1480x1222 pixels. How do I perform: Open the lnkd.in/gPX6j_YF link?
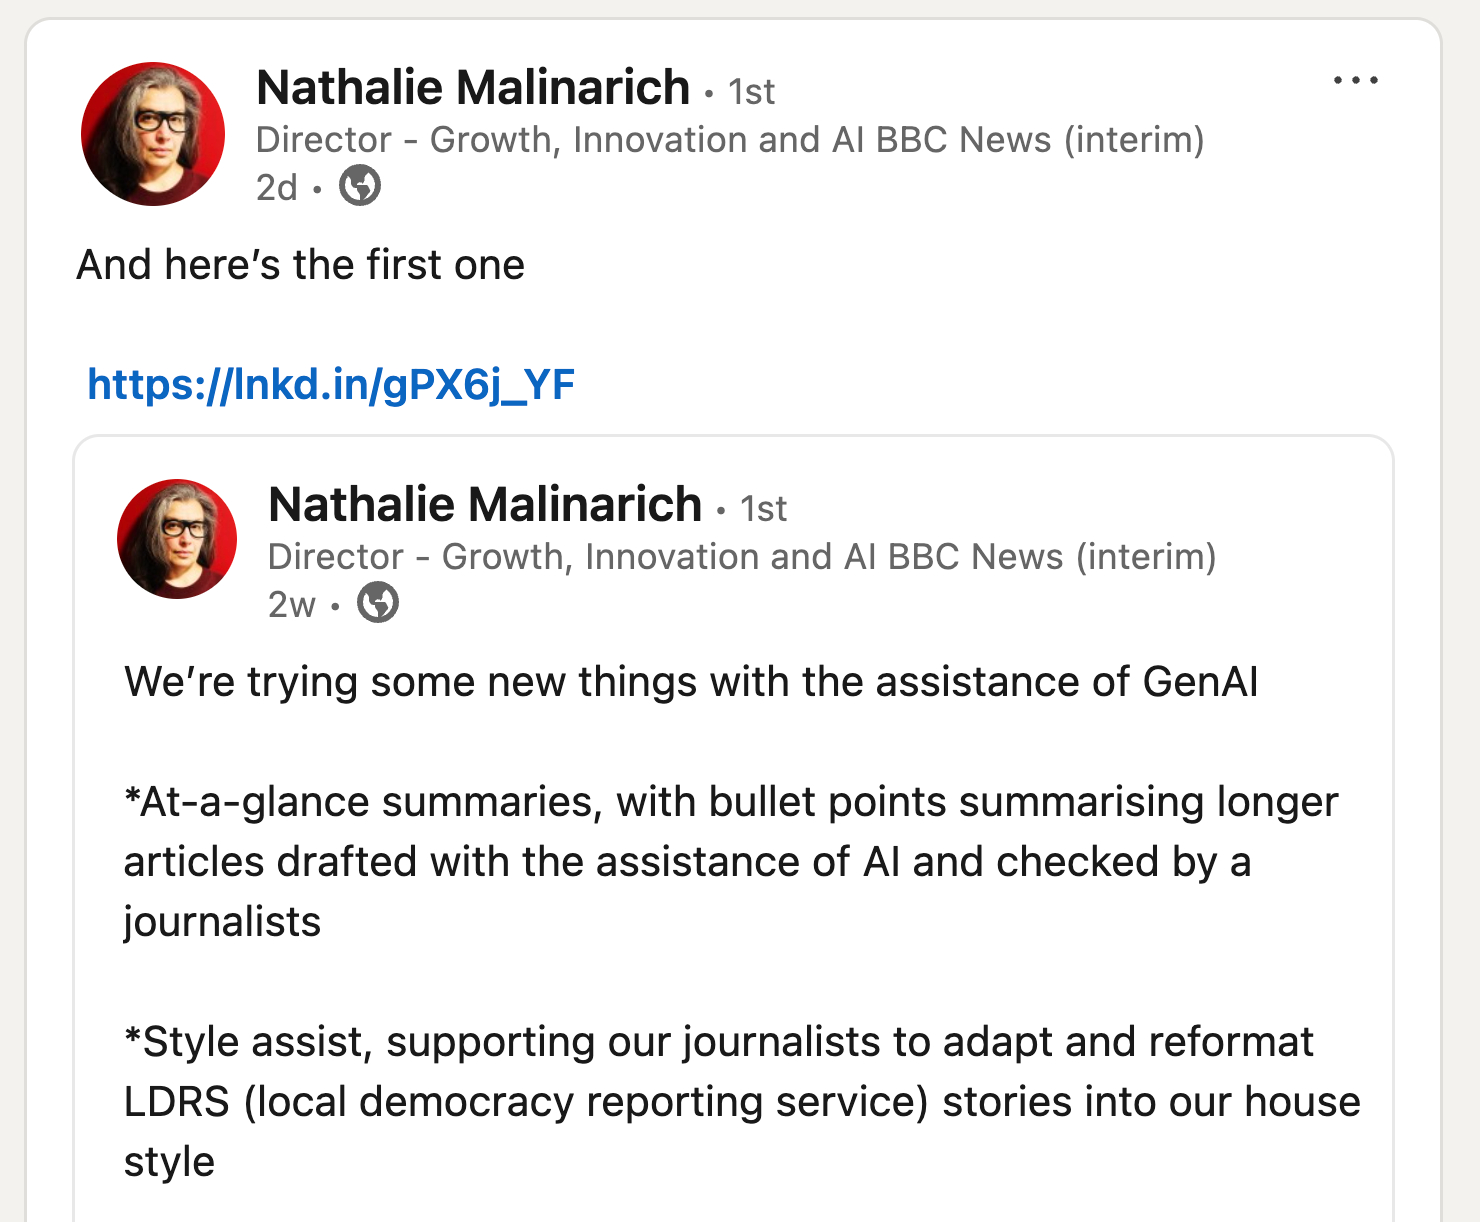(331, 385)
